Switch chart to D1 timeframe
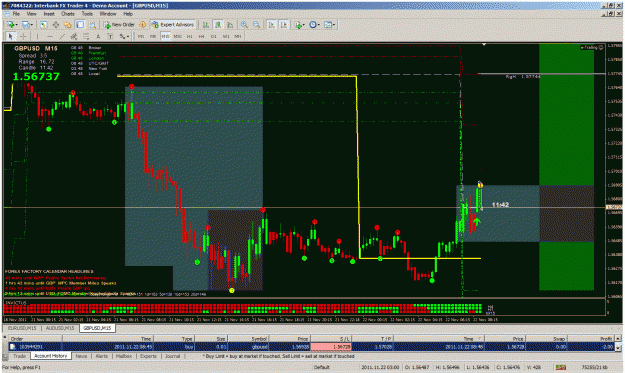Viewport: 625px width, 373px height. tap(214, 36)
